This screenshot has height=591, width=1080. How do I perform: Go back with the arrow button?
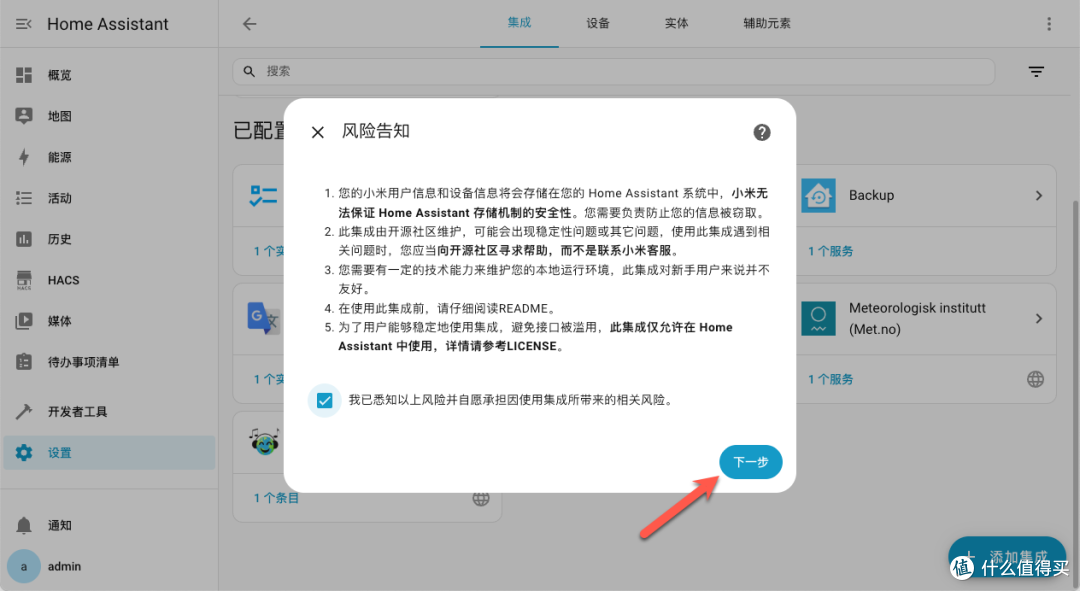pyautogui.click(x=249, y=24)
